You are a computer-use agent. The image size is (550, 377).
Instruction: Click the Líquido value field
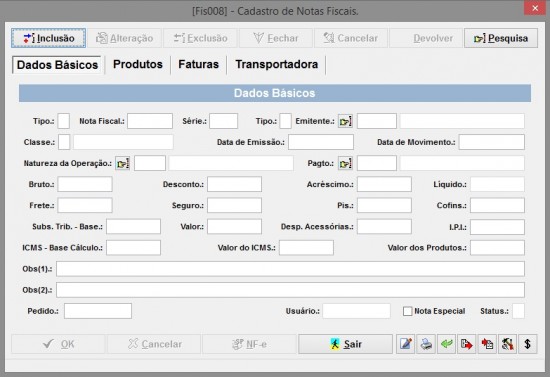(497, 184)
